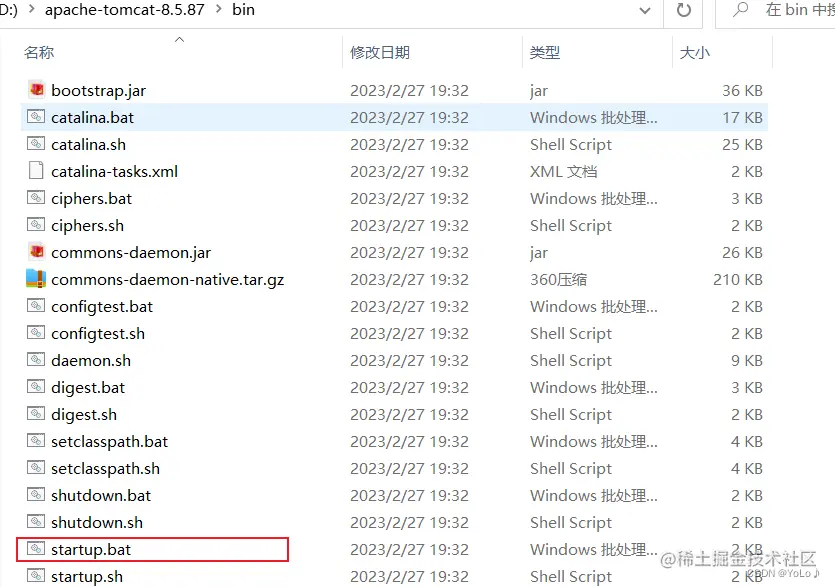
Task: Click the XML 文档 type cell
Action: click(x=563, y=172)
